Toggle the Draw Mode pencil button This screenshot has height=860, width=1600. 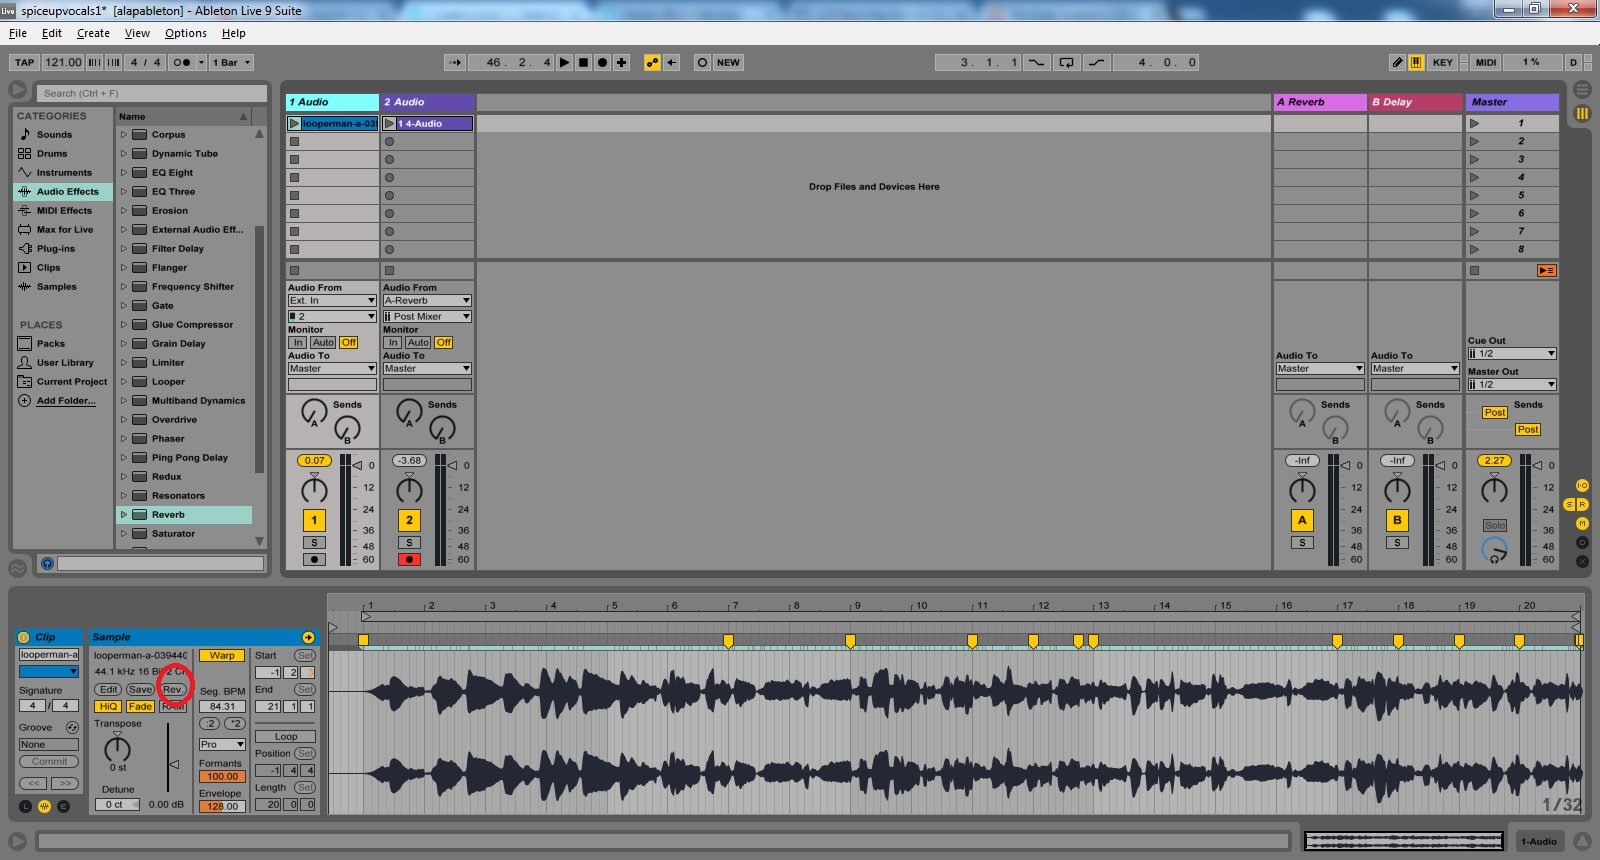(1397, 62)
